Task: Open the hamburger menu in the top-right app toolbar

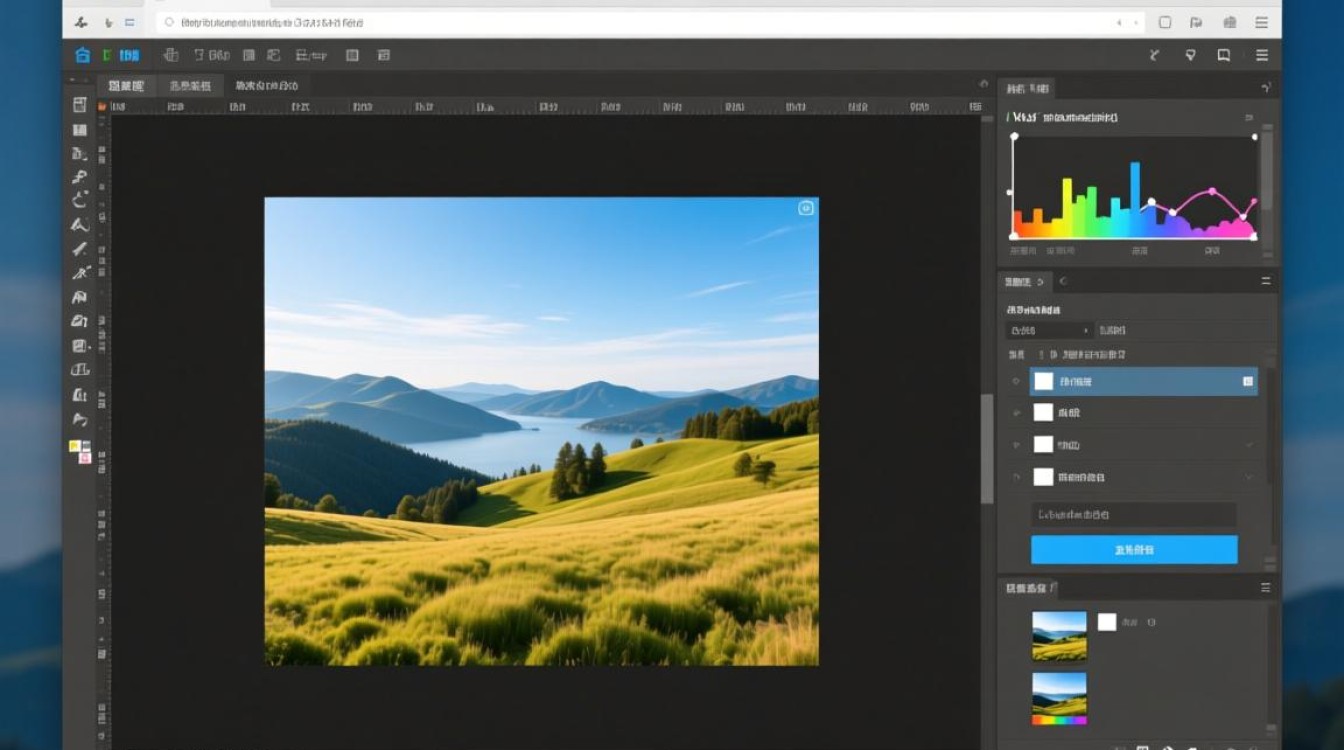Action: (1262, 56)
